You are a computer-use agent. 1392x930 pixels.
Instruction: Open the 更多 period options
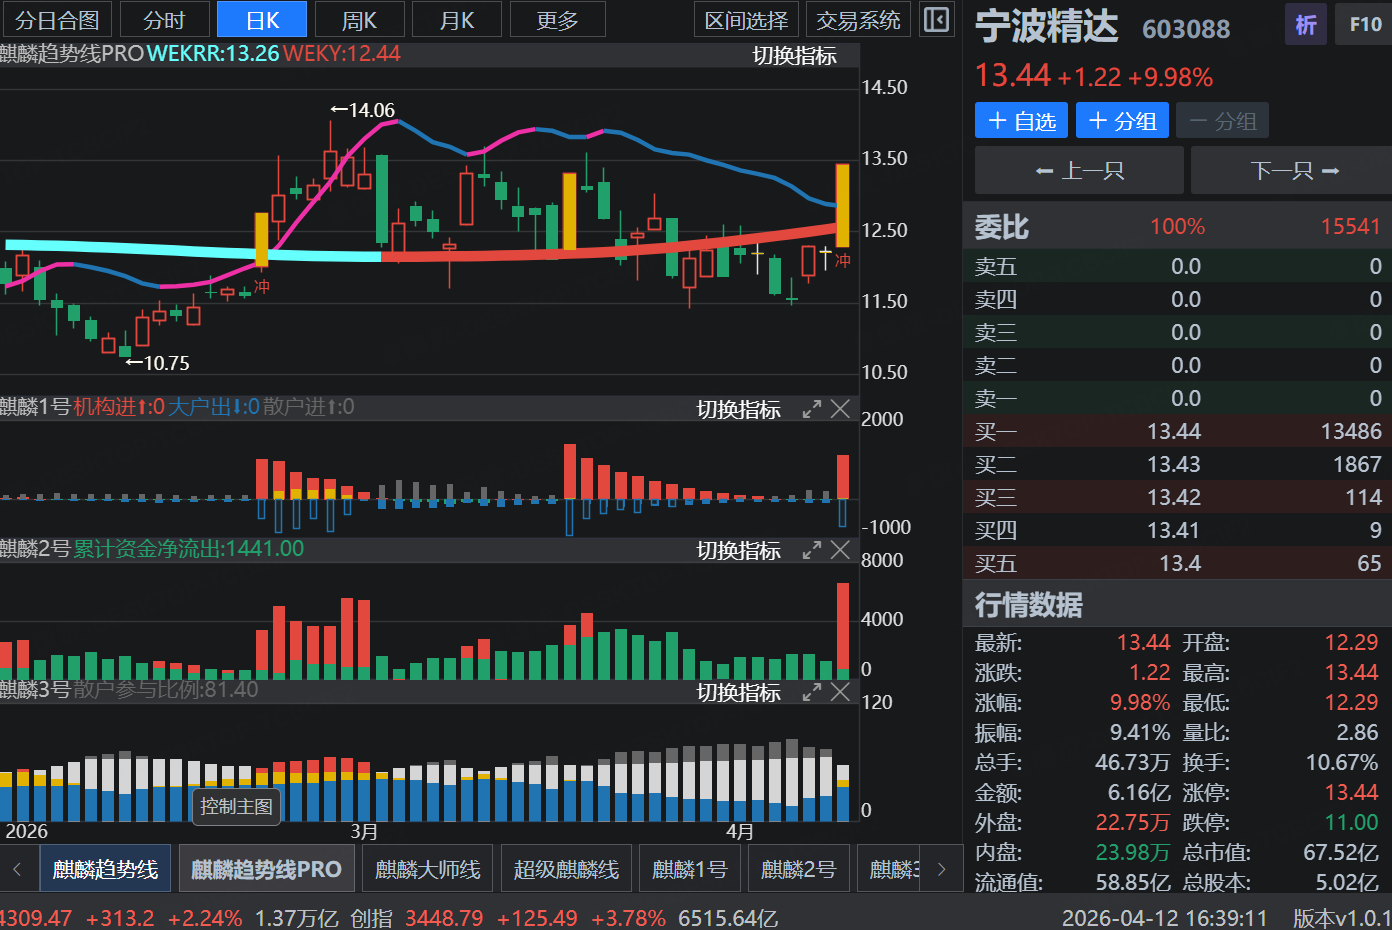coord(557,20)
